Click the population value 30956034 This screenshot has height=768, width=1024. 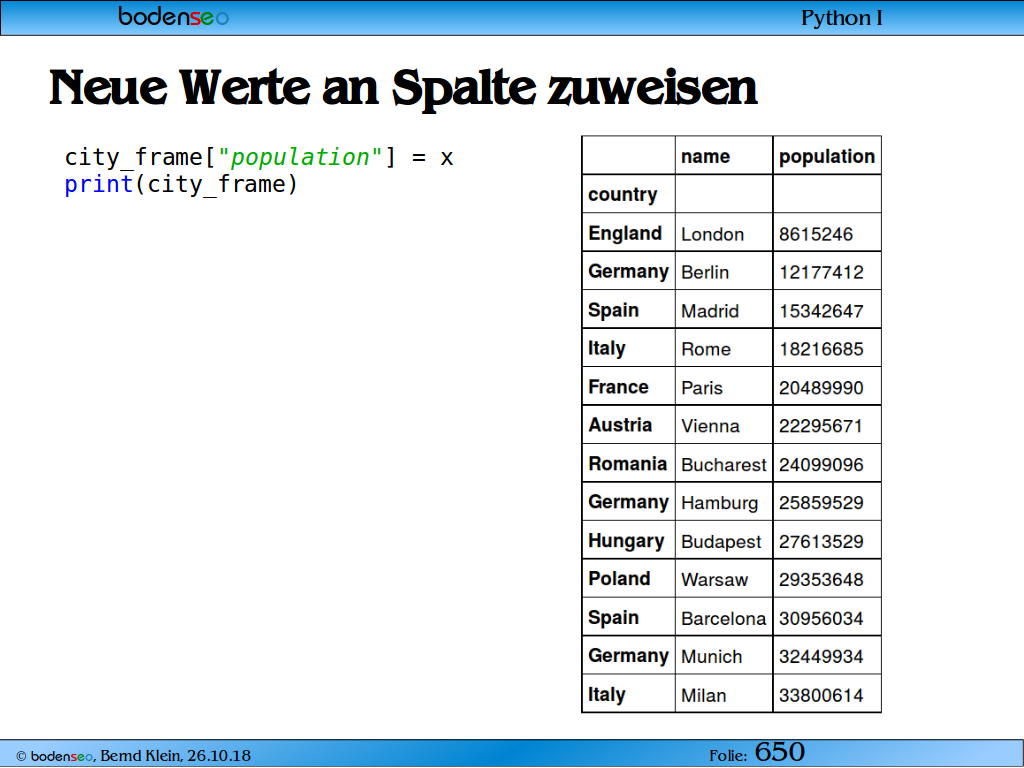821,618
